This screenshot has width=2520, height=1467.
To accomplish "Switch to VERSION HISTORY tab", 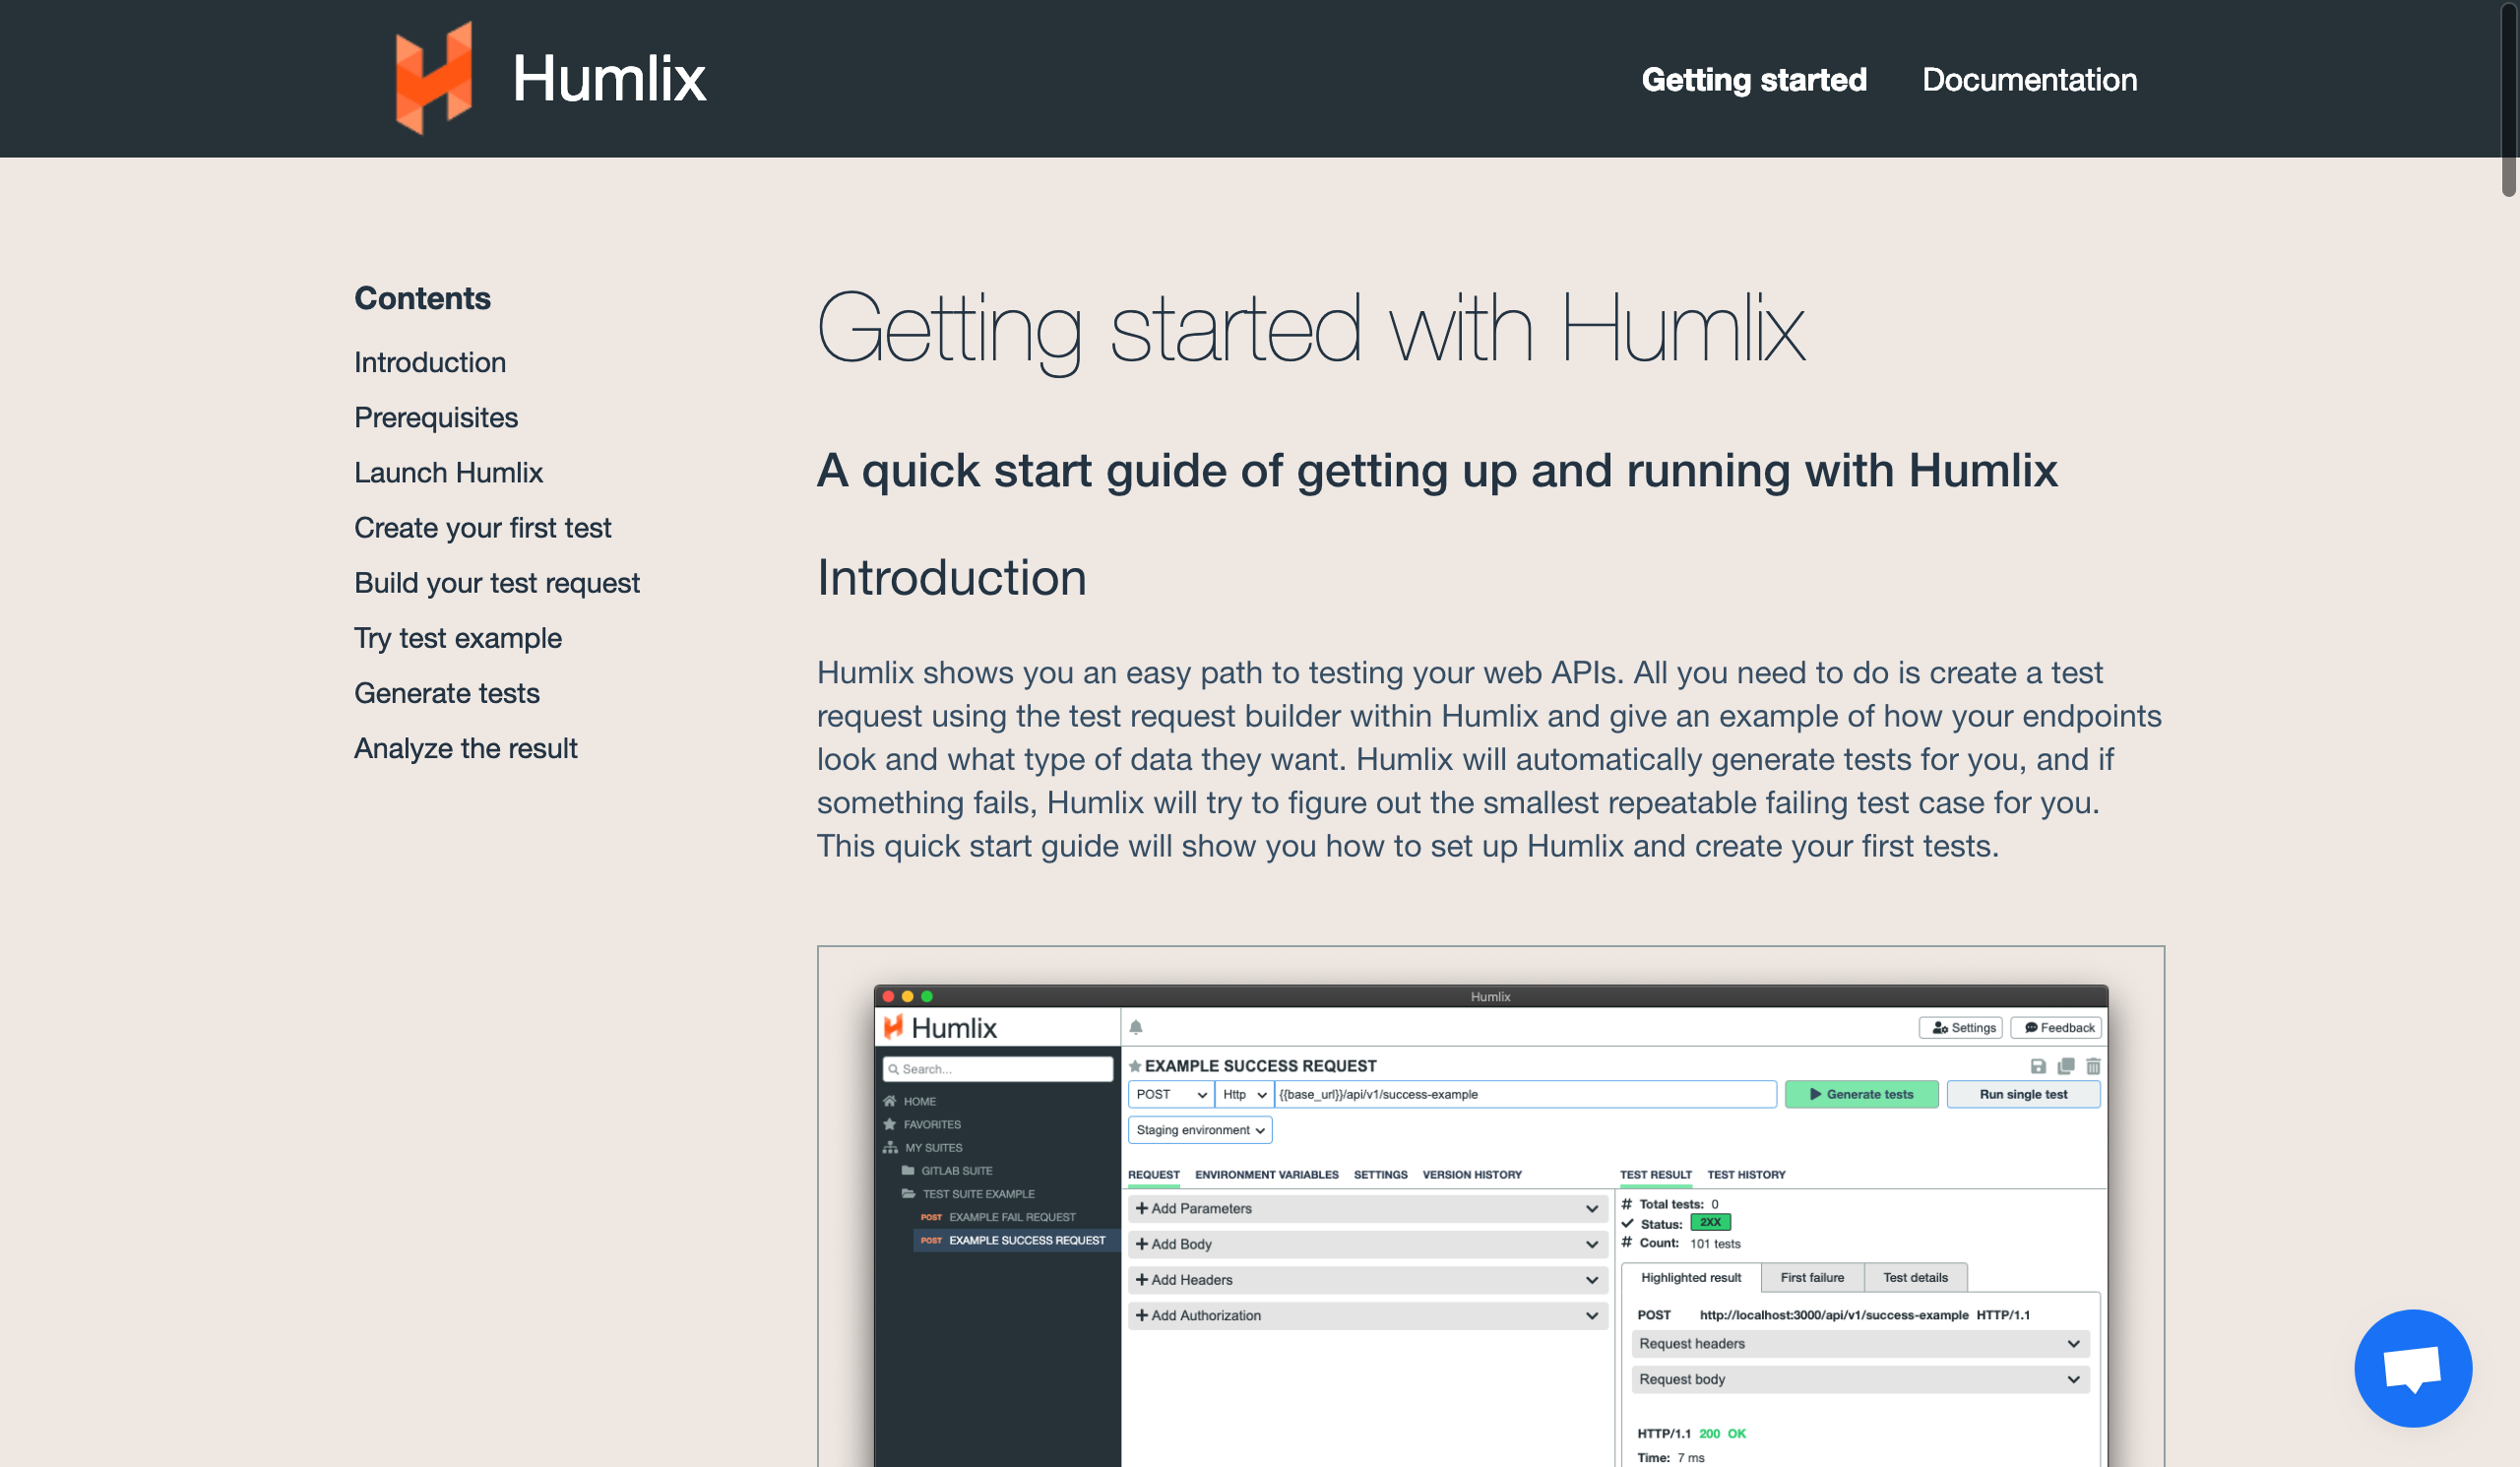I will point(1471,1175).
